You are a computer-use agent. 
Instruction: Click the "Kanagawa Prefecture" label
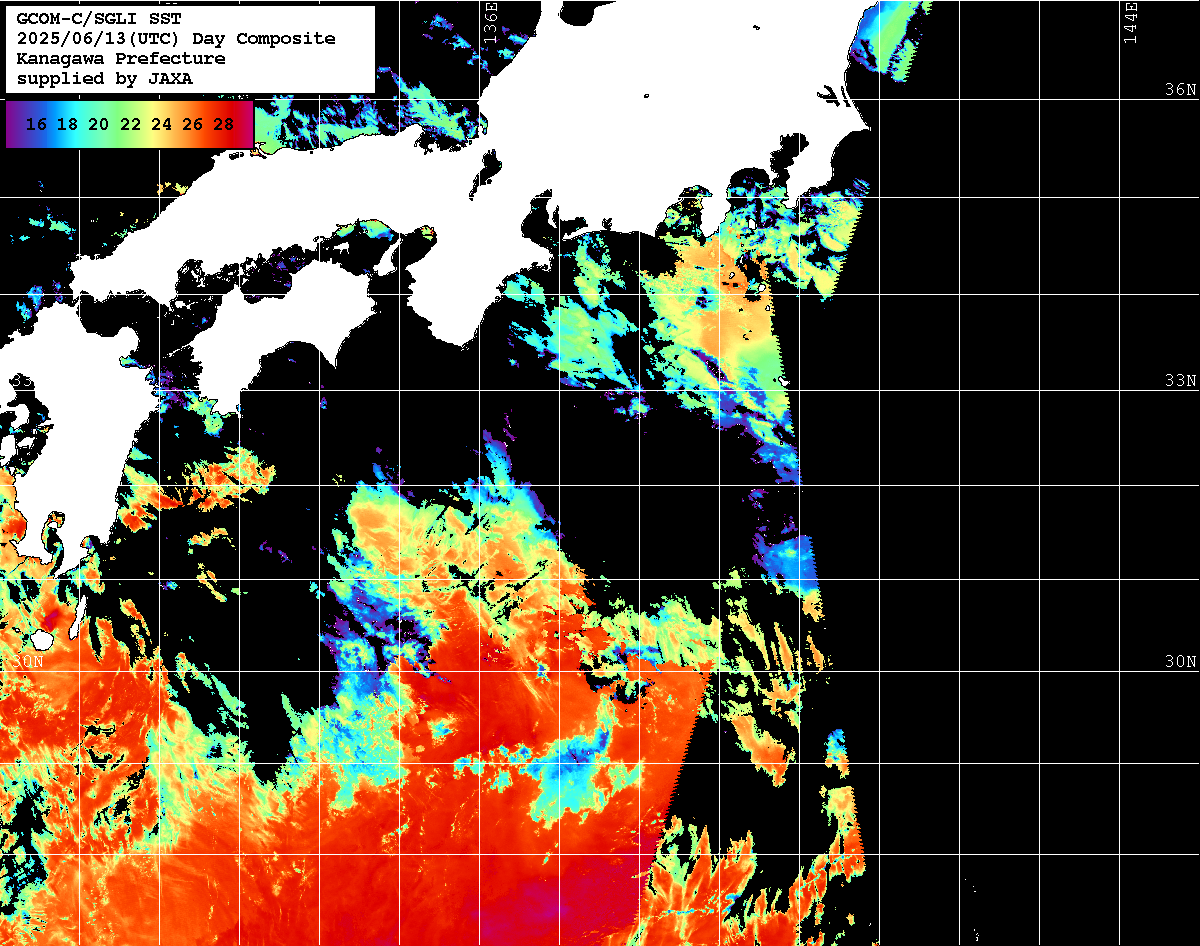[121, 59]
